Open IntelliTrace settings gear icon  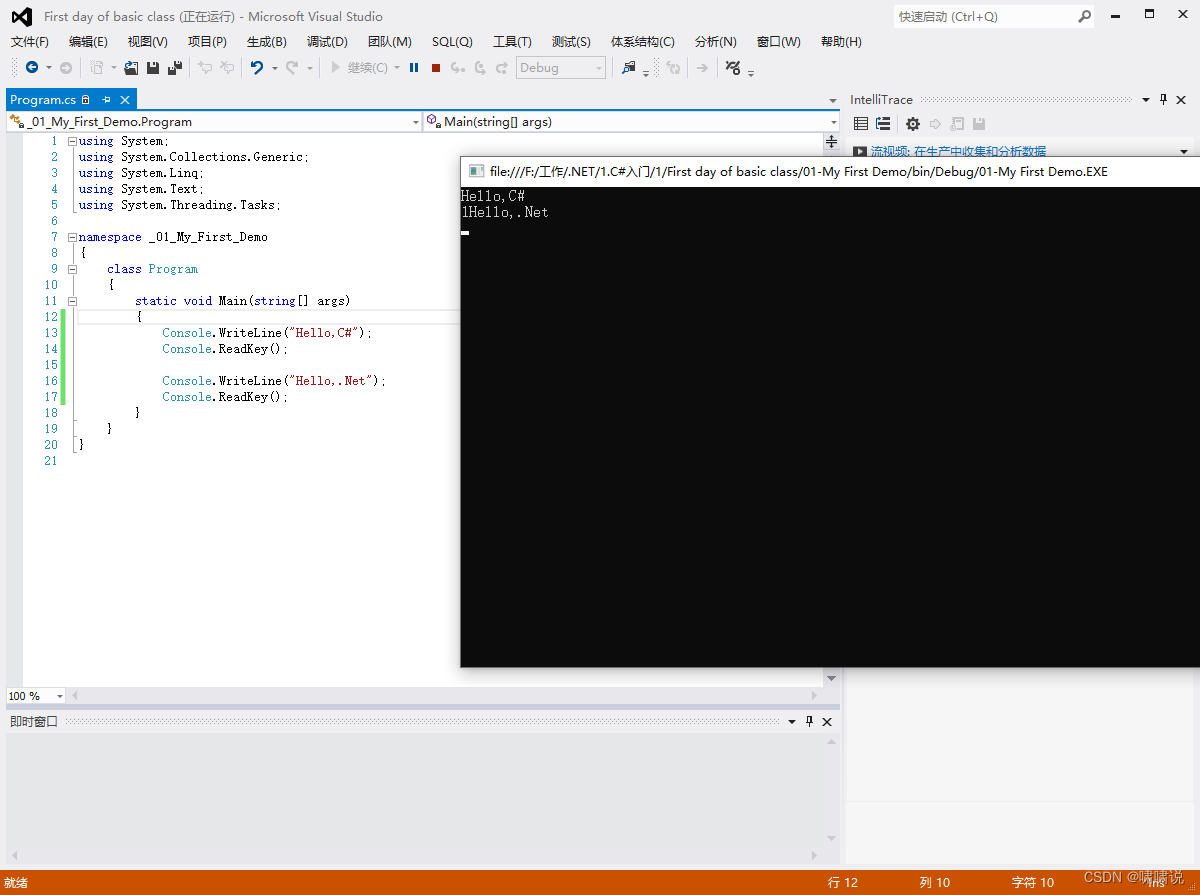[x=913, y=124]
